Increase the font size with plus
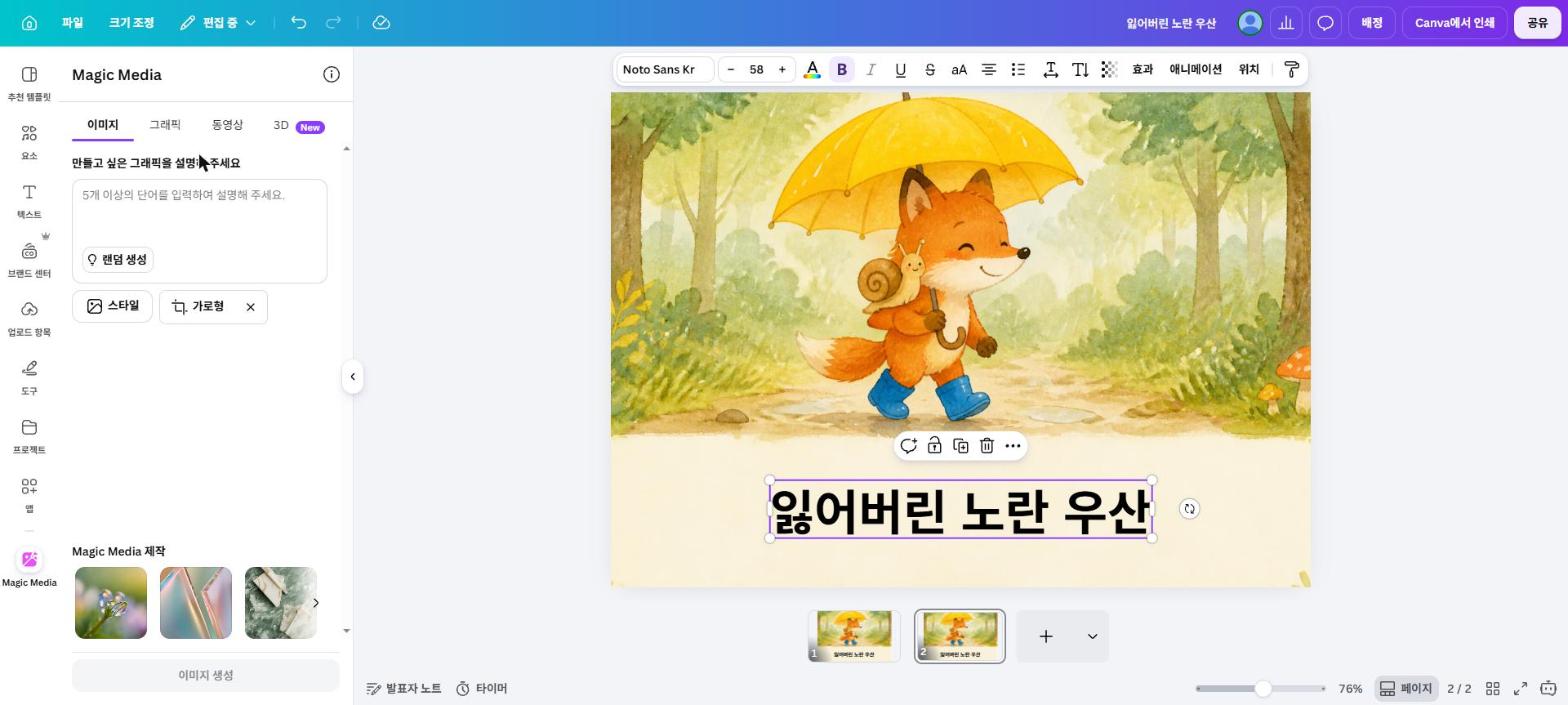Viewport: 1568px width, 705px height. tap(782, 69)
